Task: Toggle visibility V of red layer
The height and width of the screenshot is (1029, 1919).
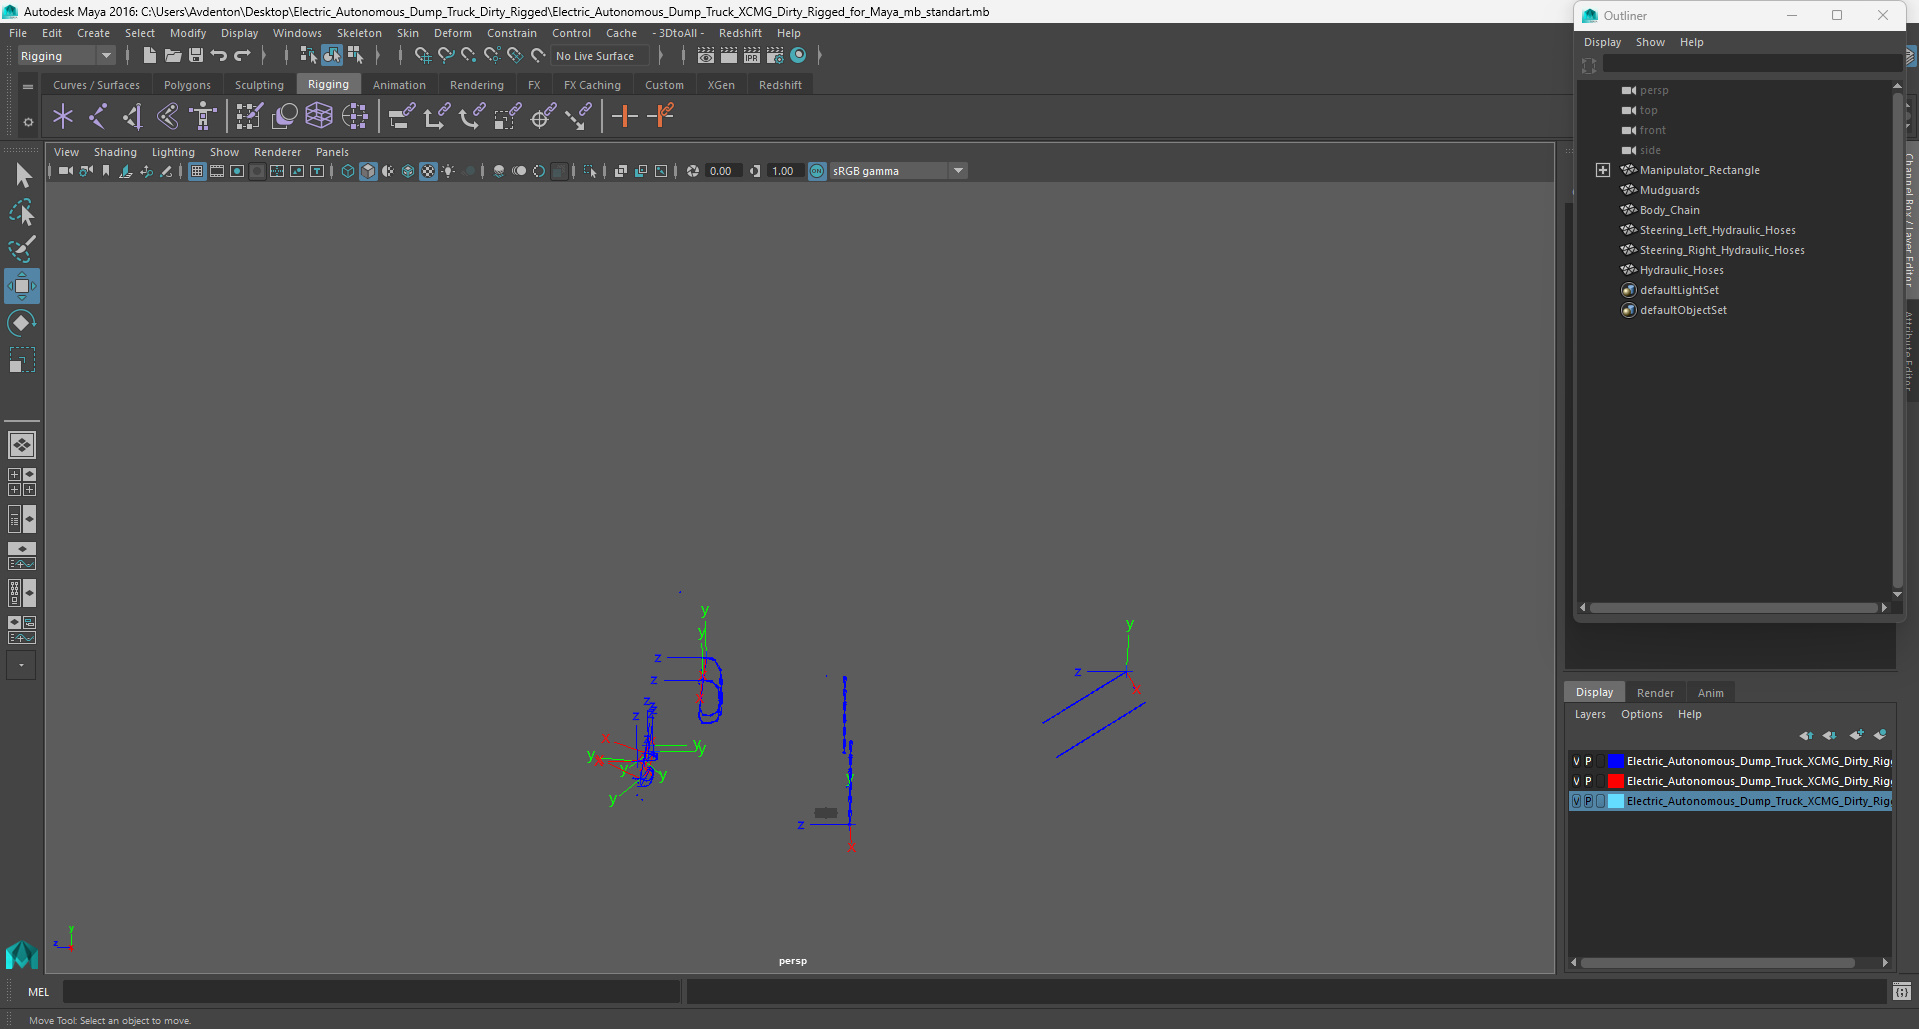Action: pyautogui.click(x=1577, y=782)
